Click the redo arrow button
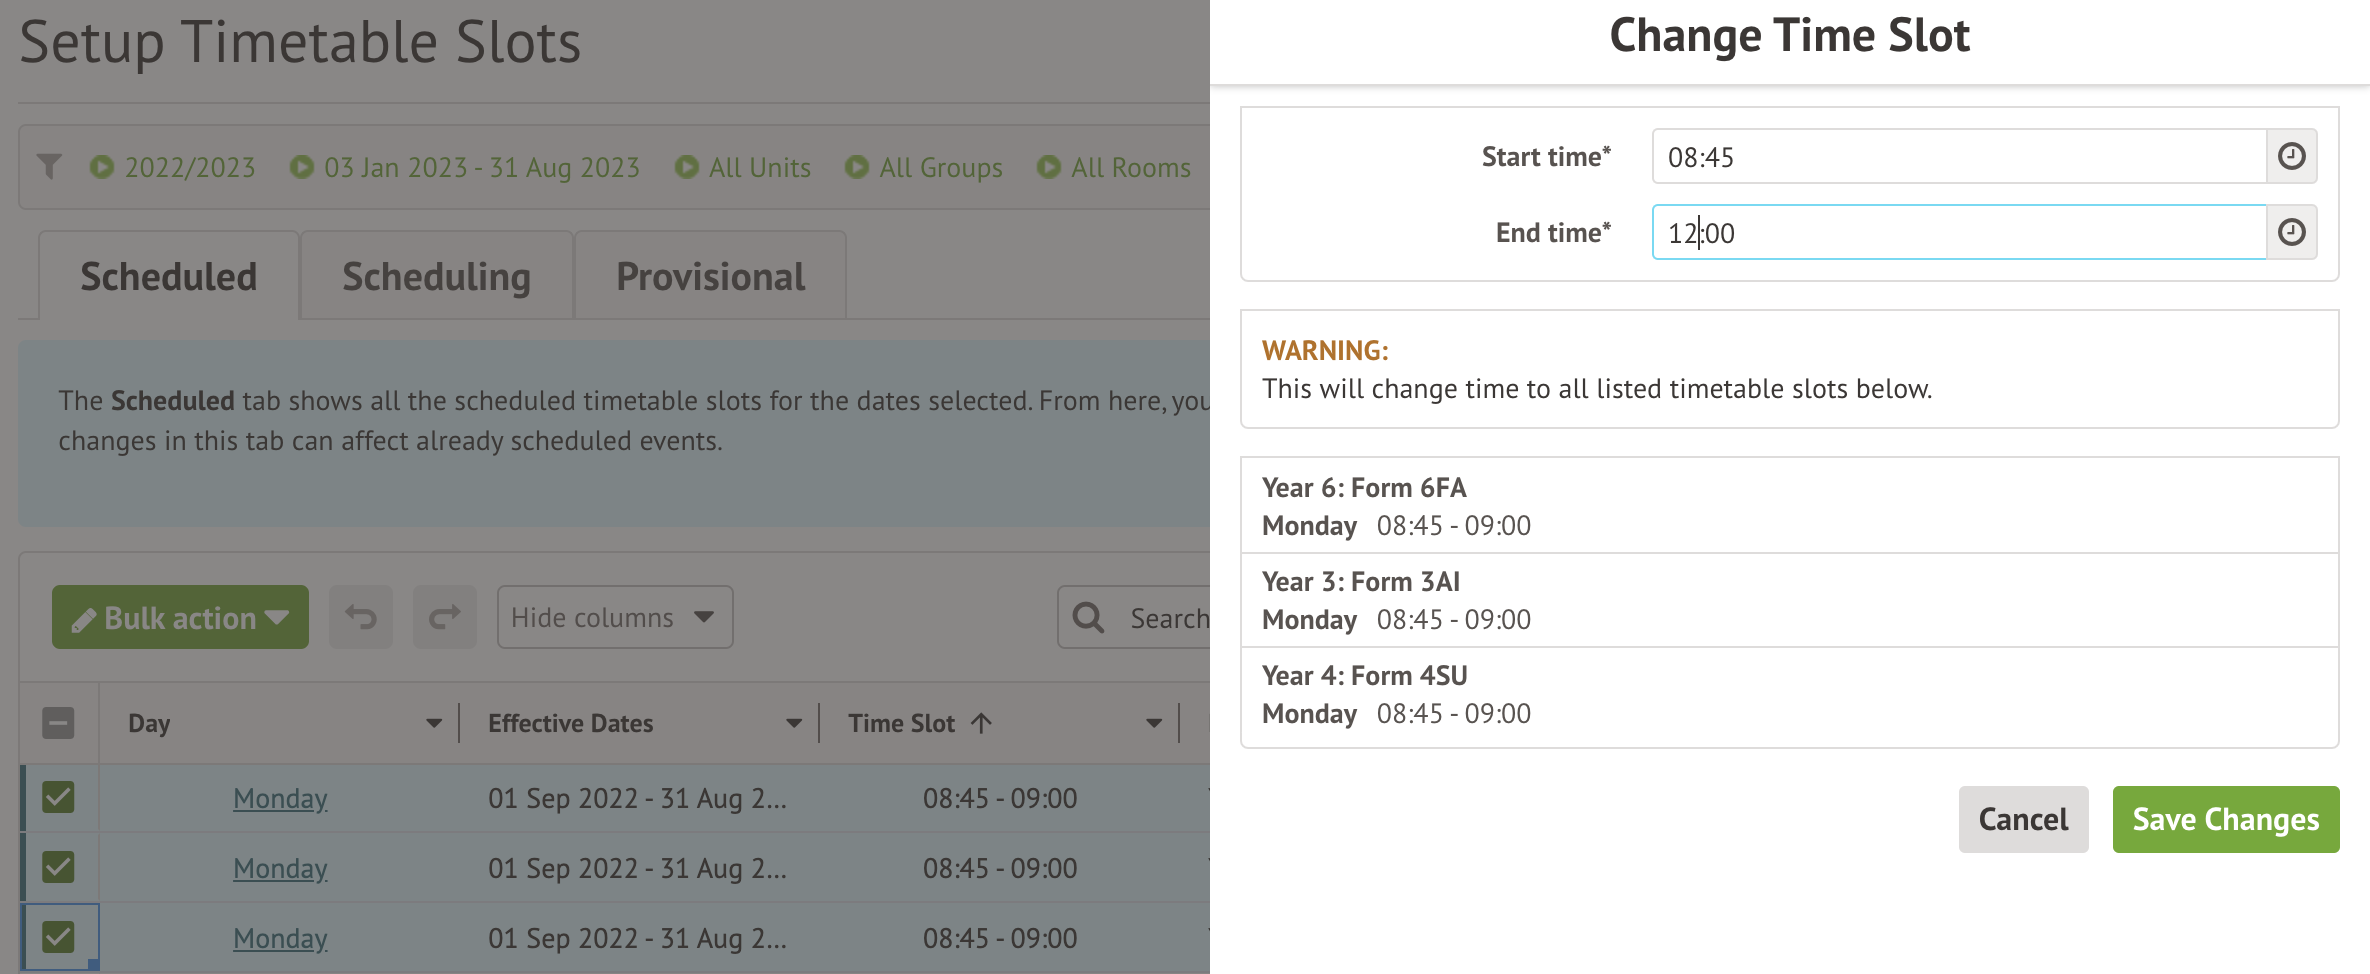 point(444,617)
